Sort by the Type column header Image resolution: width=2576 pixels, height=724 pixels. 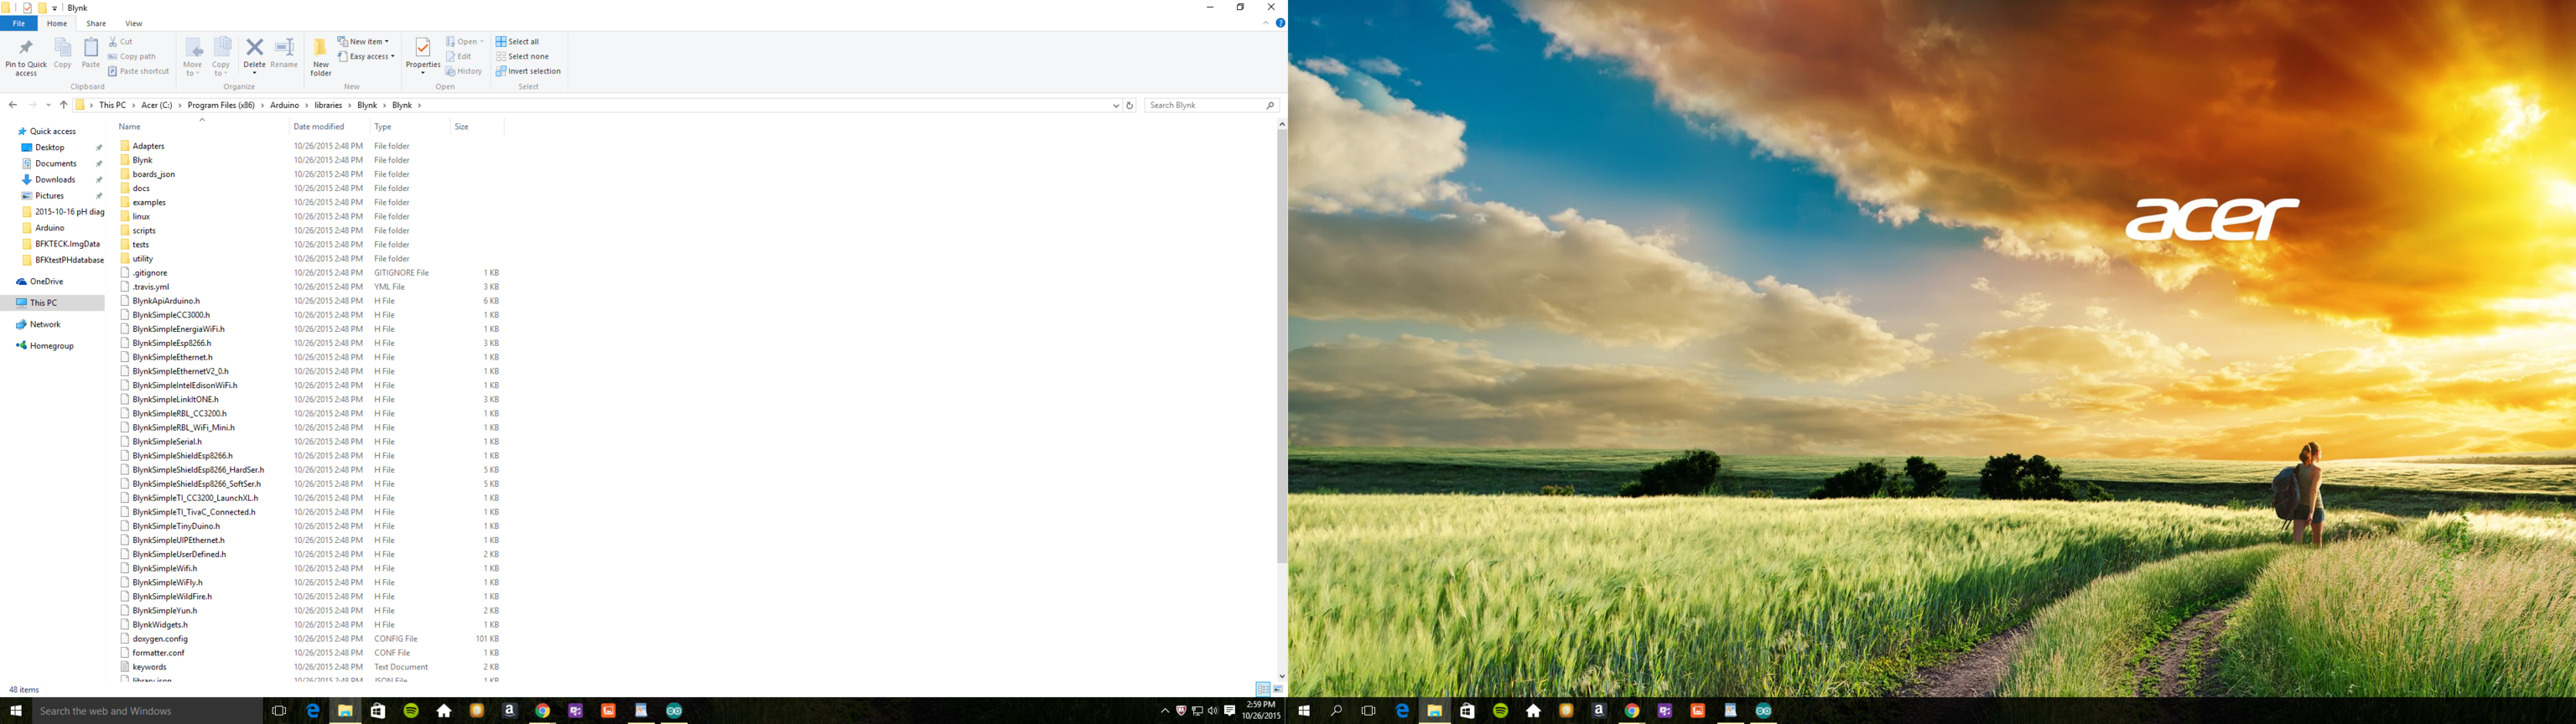(410, 127)
